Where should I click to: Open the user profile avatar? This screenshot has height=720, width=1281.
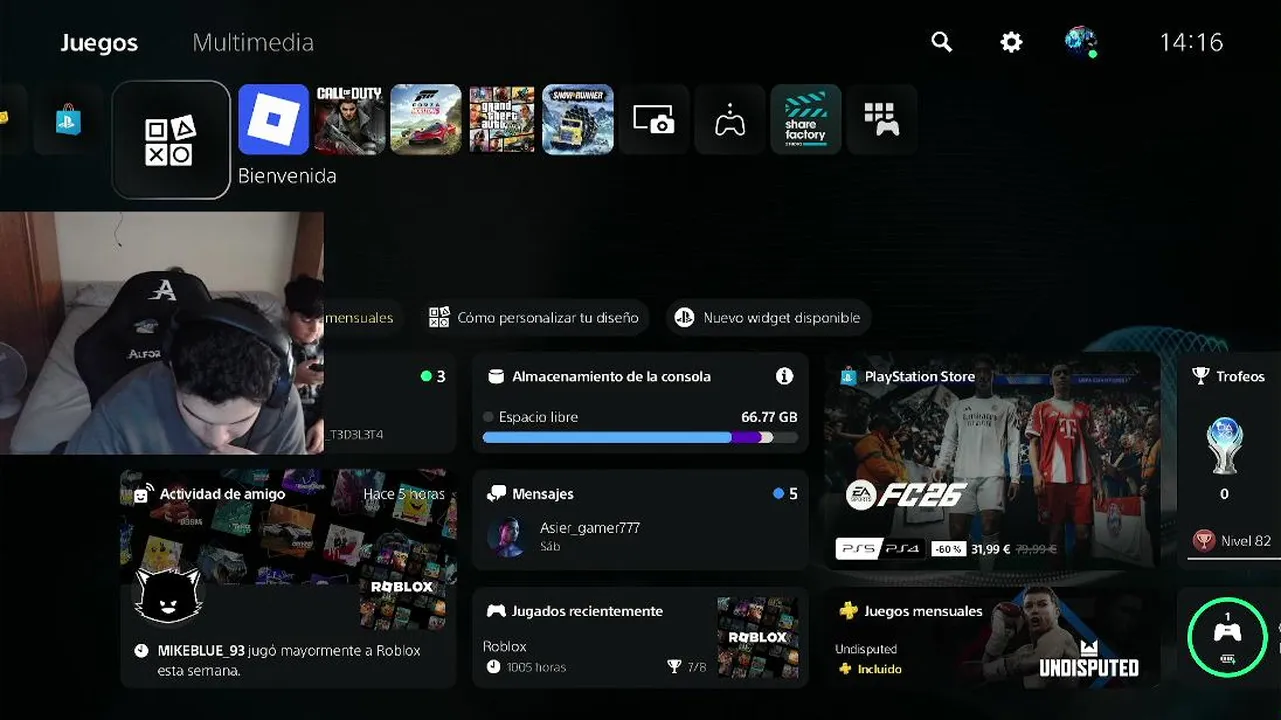tap(1080, 42)
